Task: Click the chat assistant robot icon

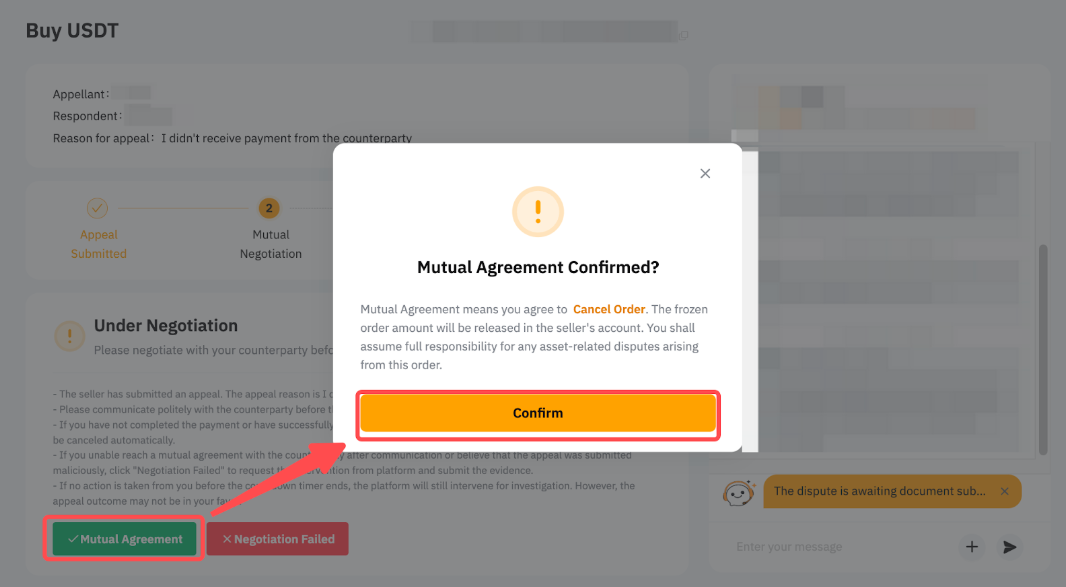Action: 739,492
